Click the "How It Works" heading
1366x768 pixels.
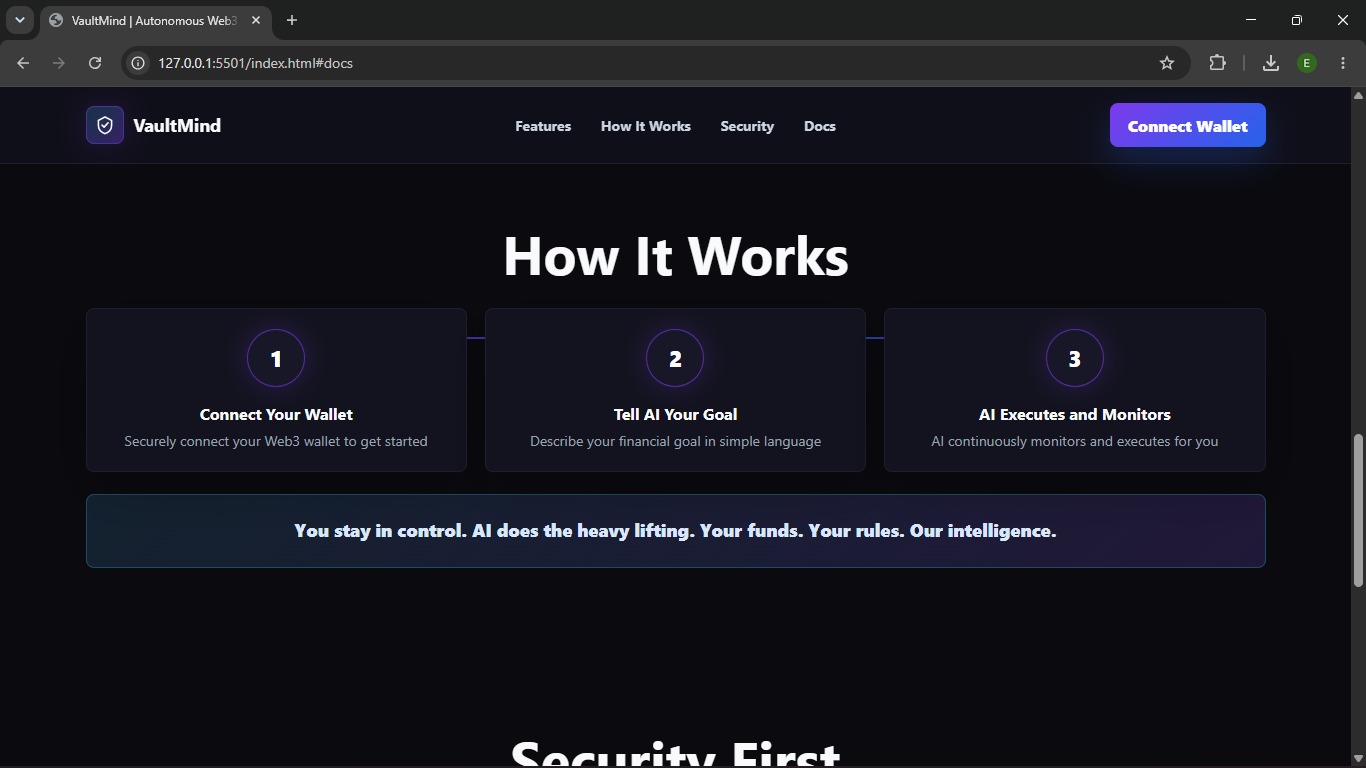(x=676, y=256)
